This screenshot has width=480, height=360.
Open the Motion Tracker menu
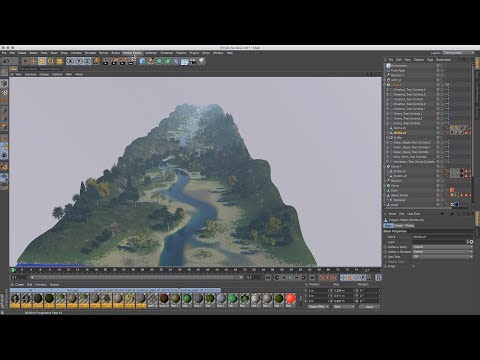(x=132, y=53)
